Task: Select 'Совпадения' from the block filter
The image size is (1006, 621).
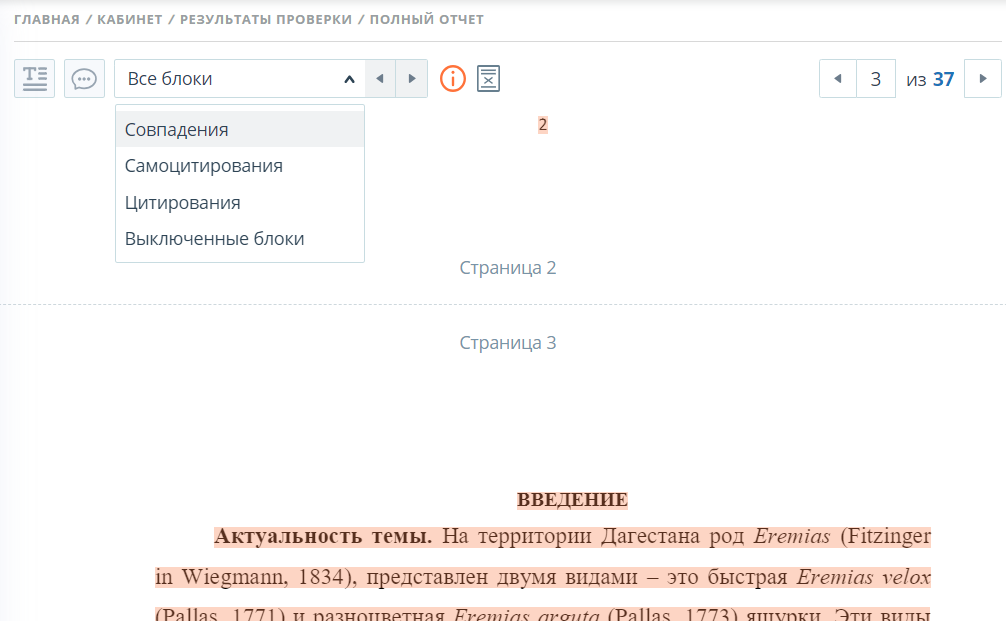Action: (177, 130)
